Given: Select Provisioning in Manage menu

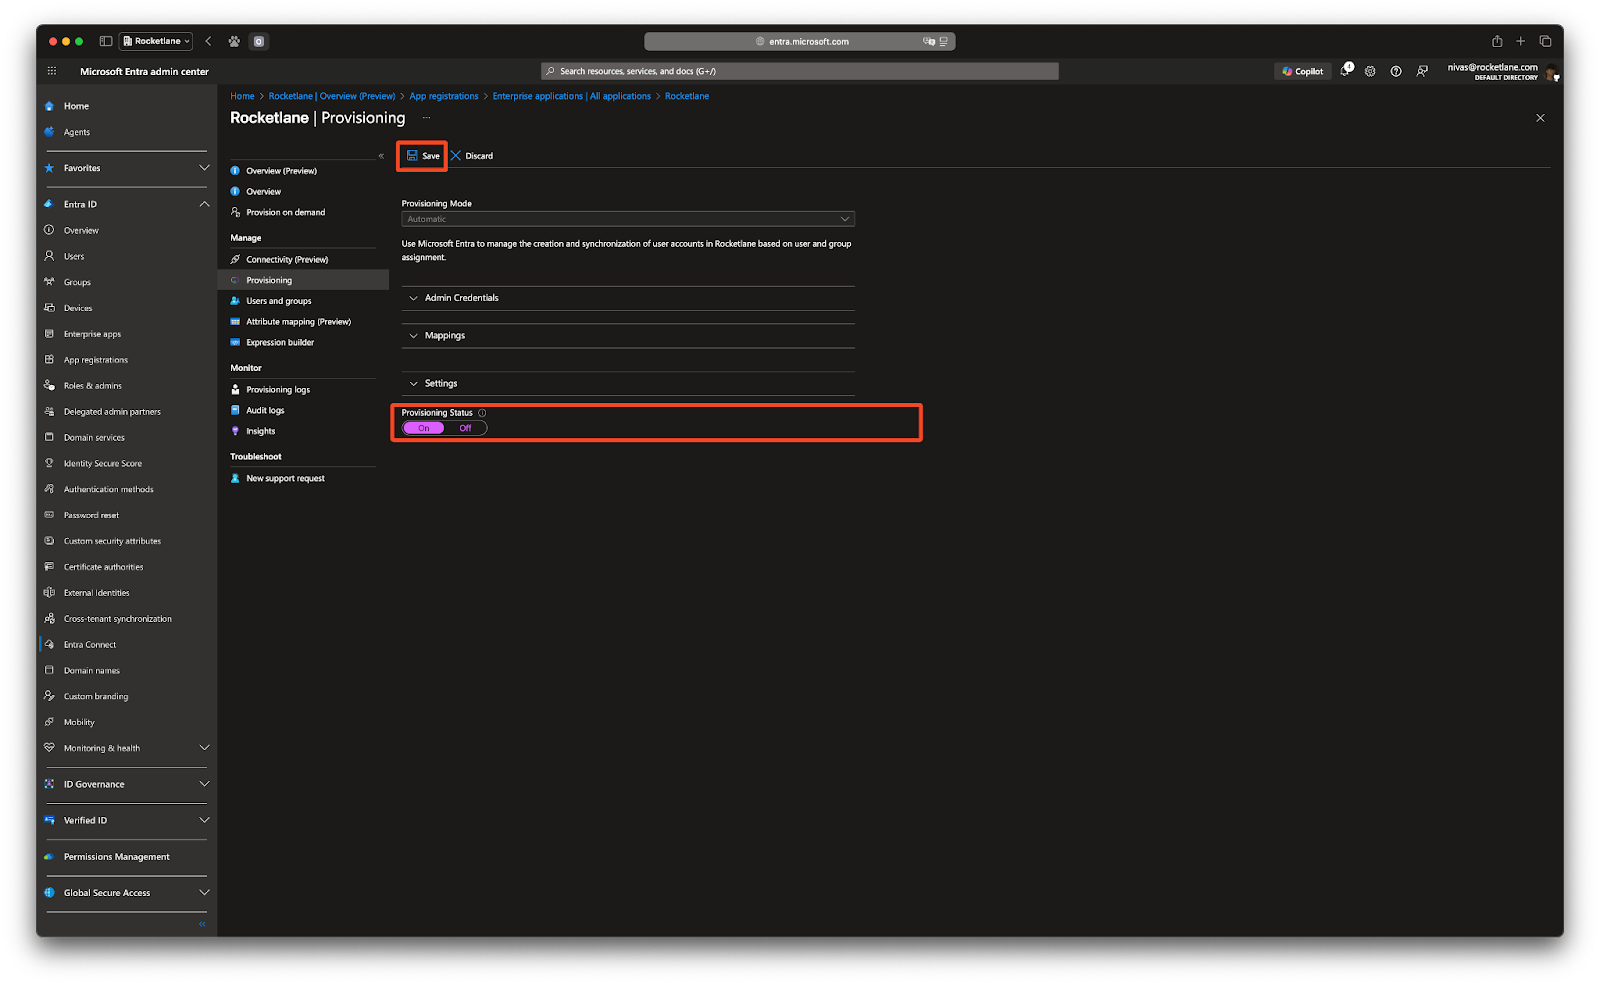Looking at the screenshot, I should [303, 280].
